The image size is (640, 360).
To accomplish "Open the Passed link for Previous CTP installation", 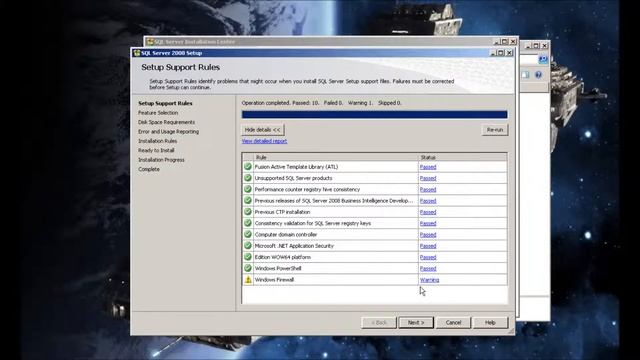I will click(x=428, y=212).
